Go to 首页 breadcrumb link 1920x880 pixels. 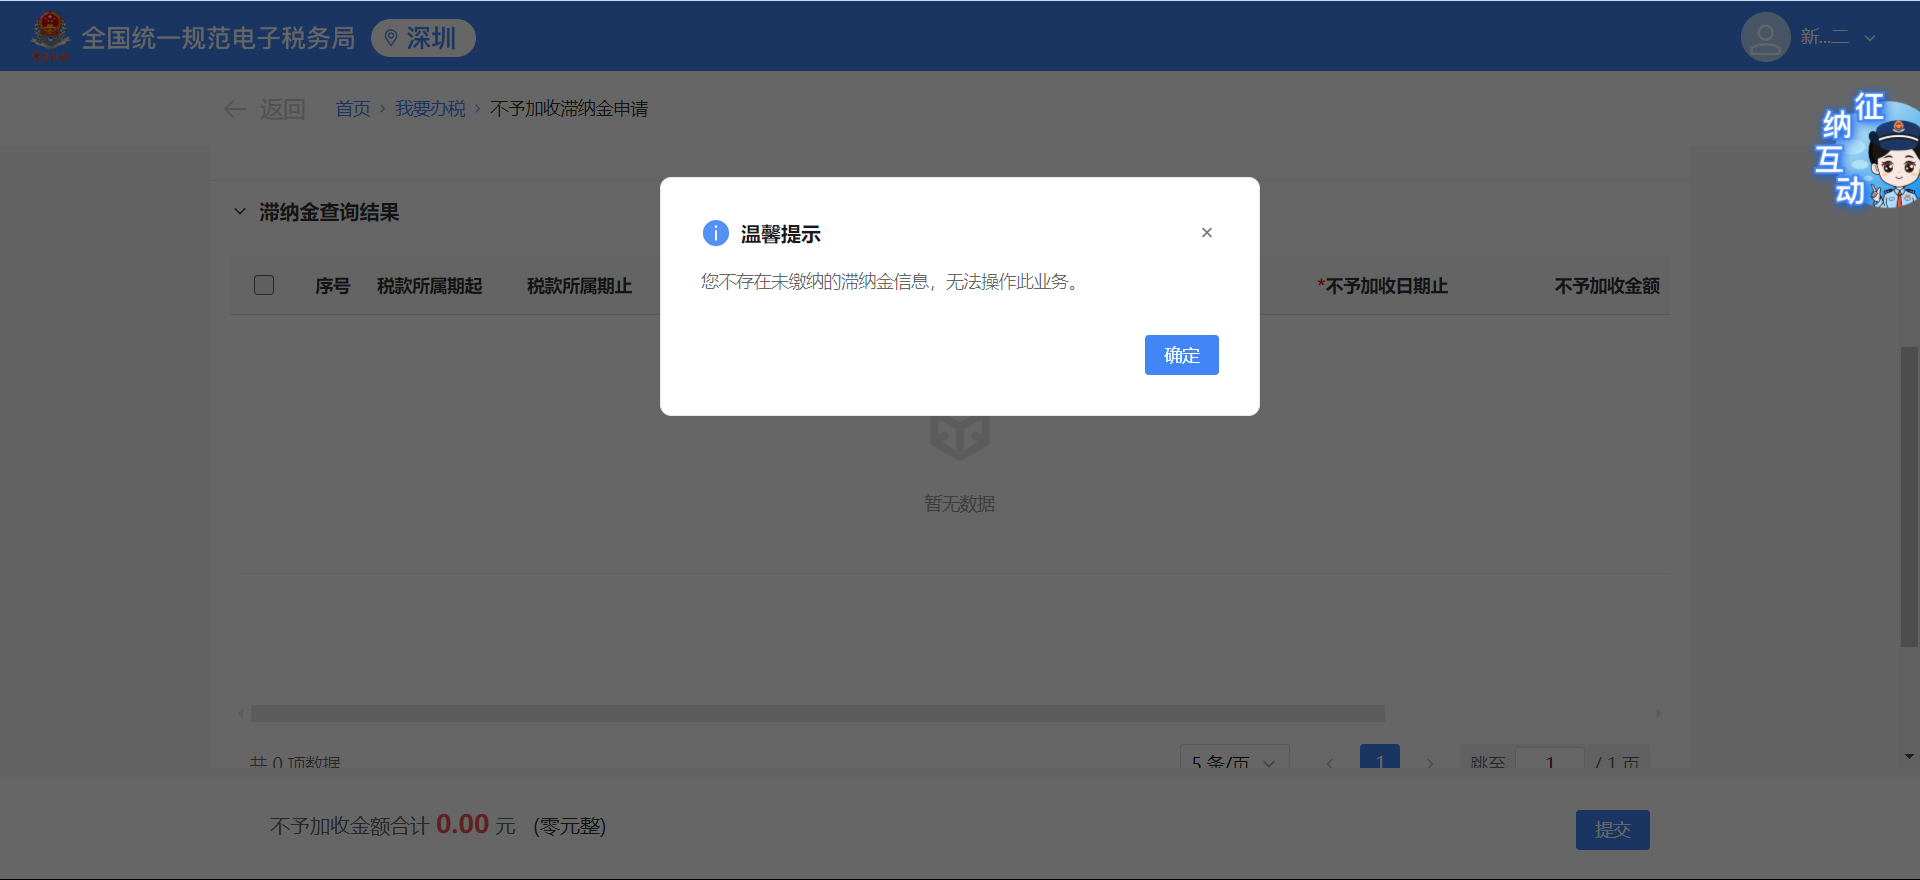tap(353, 109)
